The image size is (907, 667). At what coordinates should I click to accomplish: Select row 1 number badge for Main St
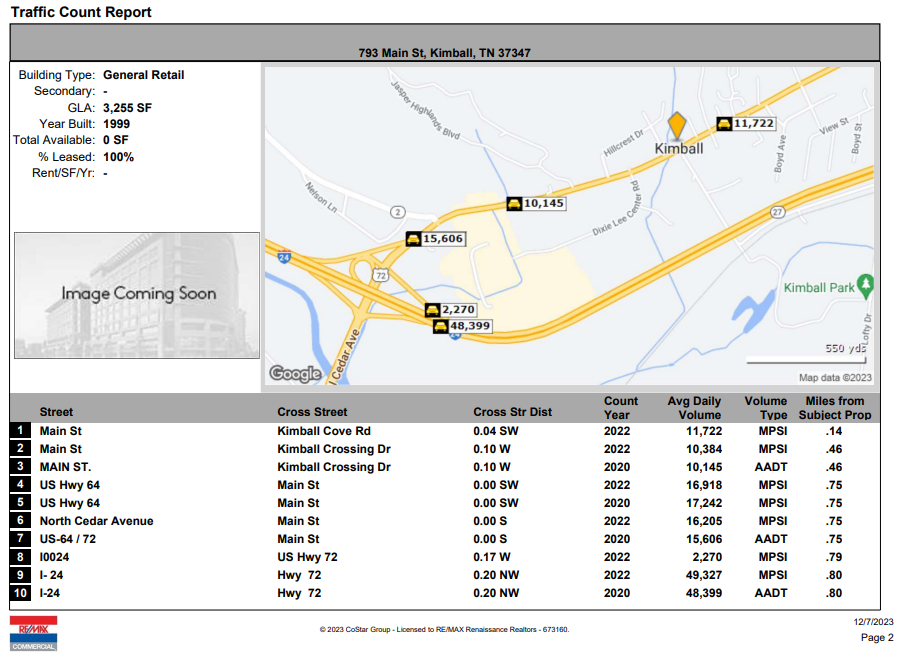pyautogui.click(x=20, y=430)
